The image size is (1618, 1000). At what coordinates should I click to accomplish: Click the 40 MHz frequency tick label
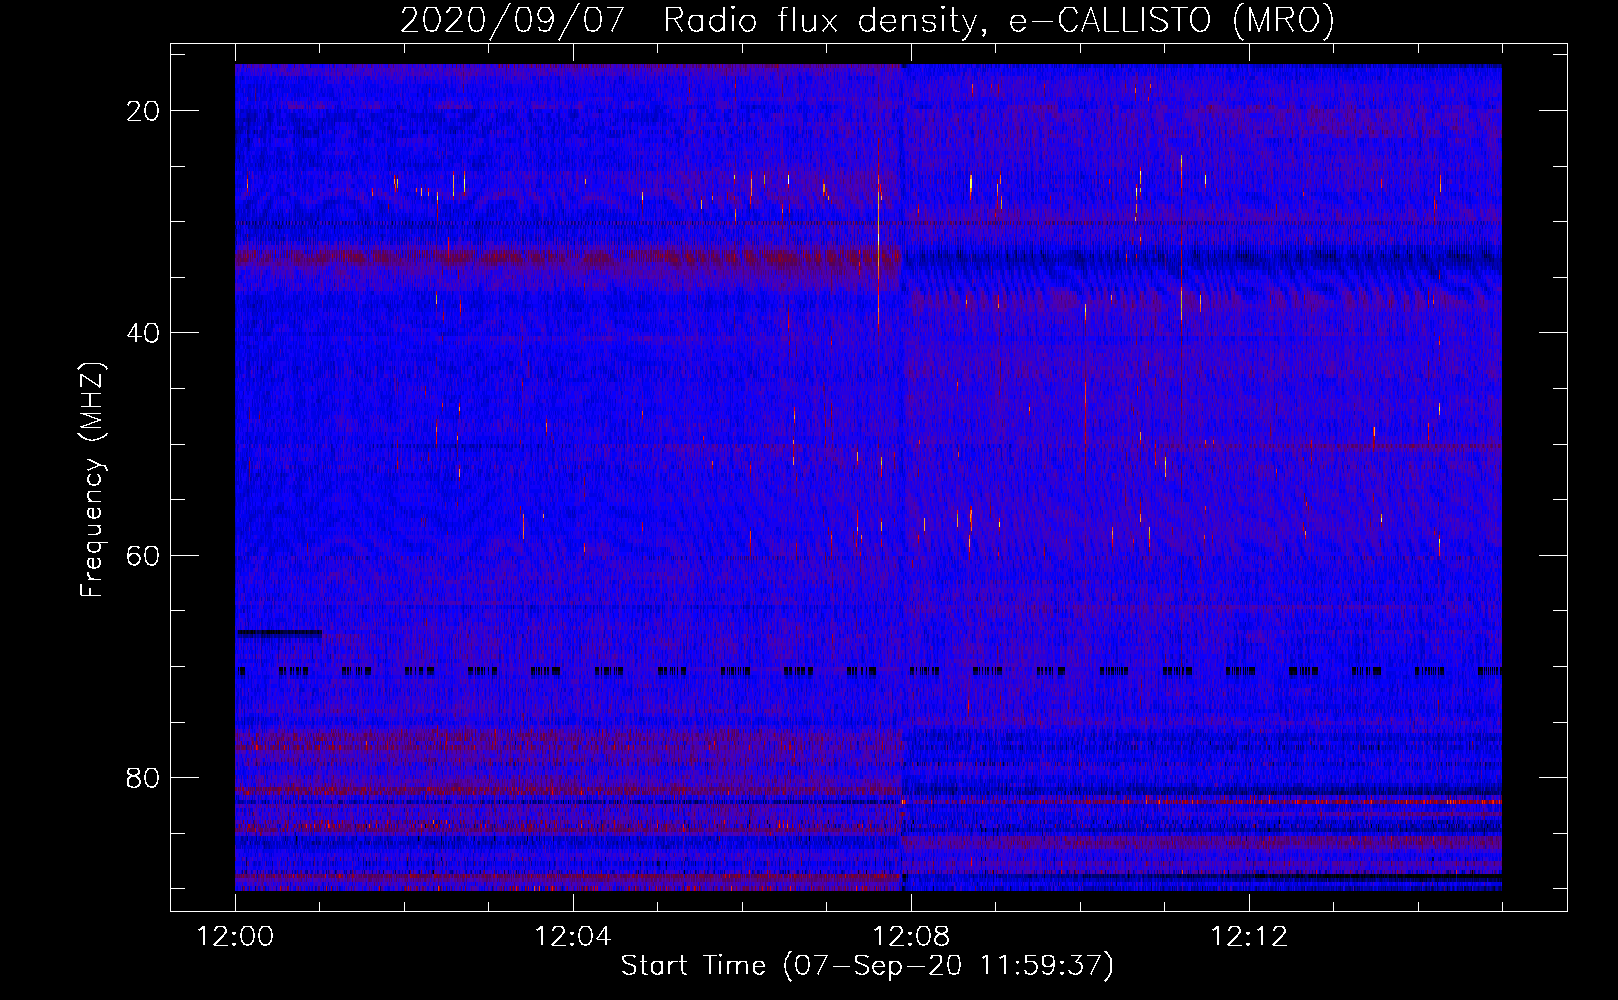click(144, 333)
